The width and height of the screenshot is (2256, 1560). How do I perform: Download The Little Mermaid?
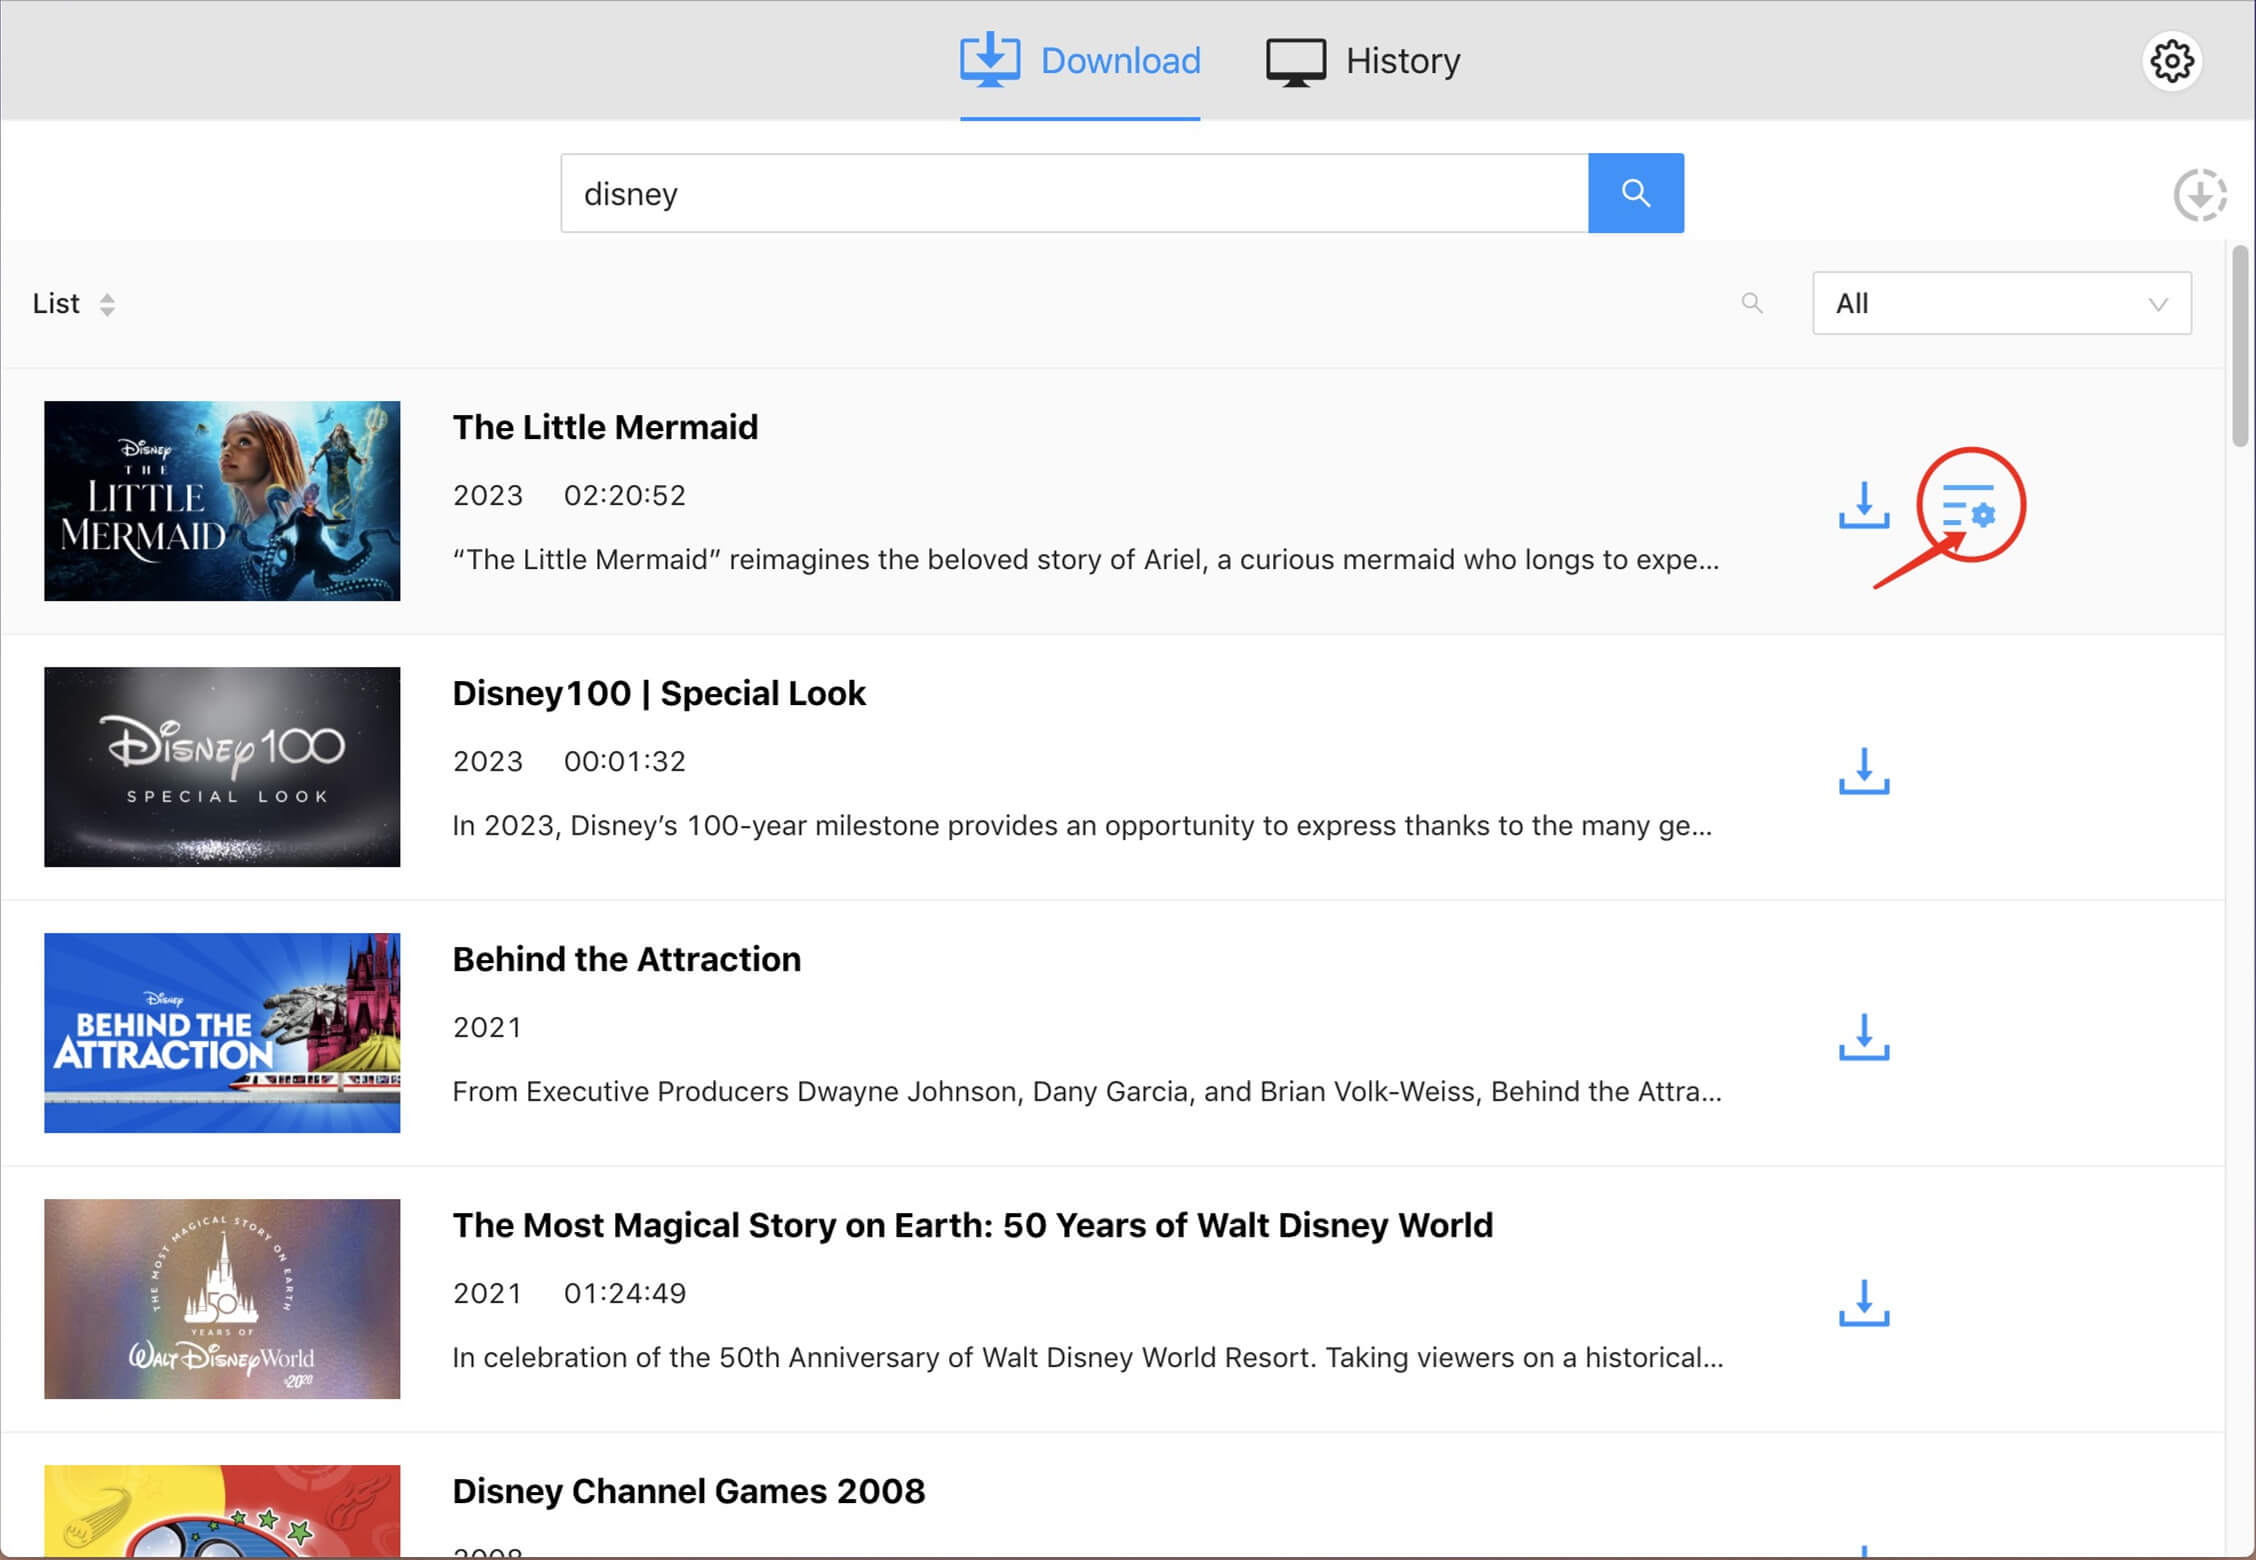point(1864,505)
